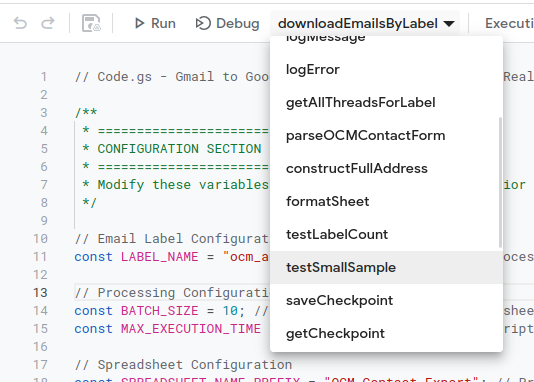The width and height of the screenshot is (534, 382).
Task: Choose saveCheckpoint from the dropdown
Action: 386,301
